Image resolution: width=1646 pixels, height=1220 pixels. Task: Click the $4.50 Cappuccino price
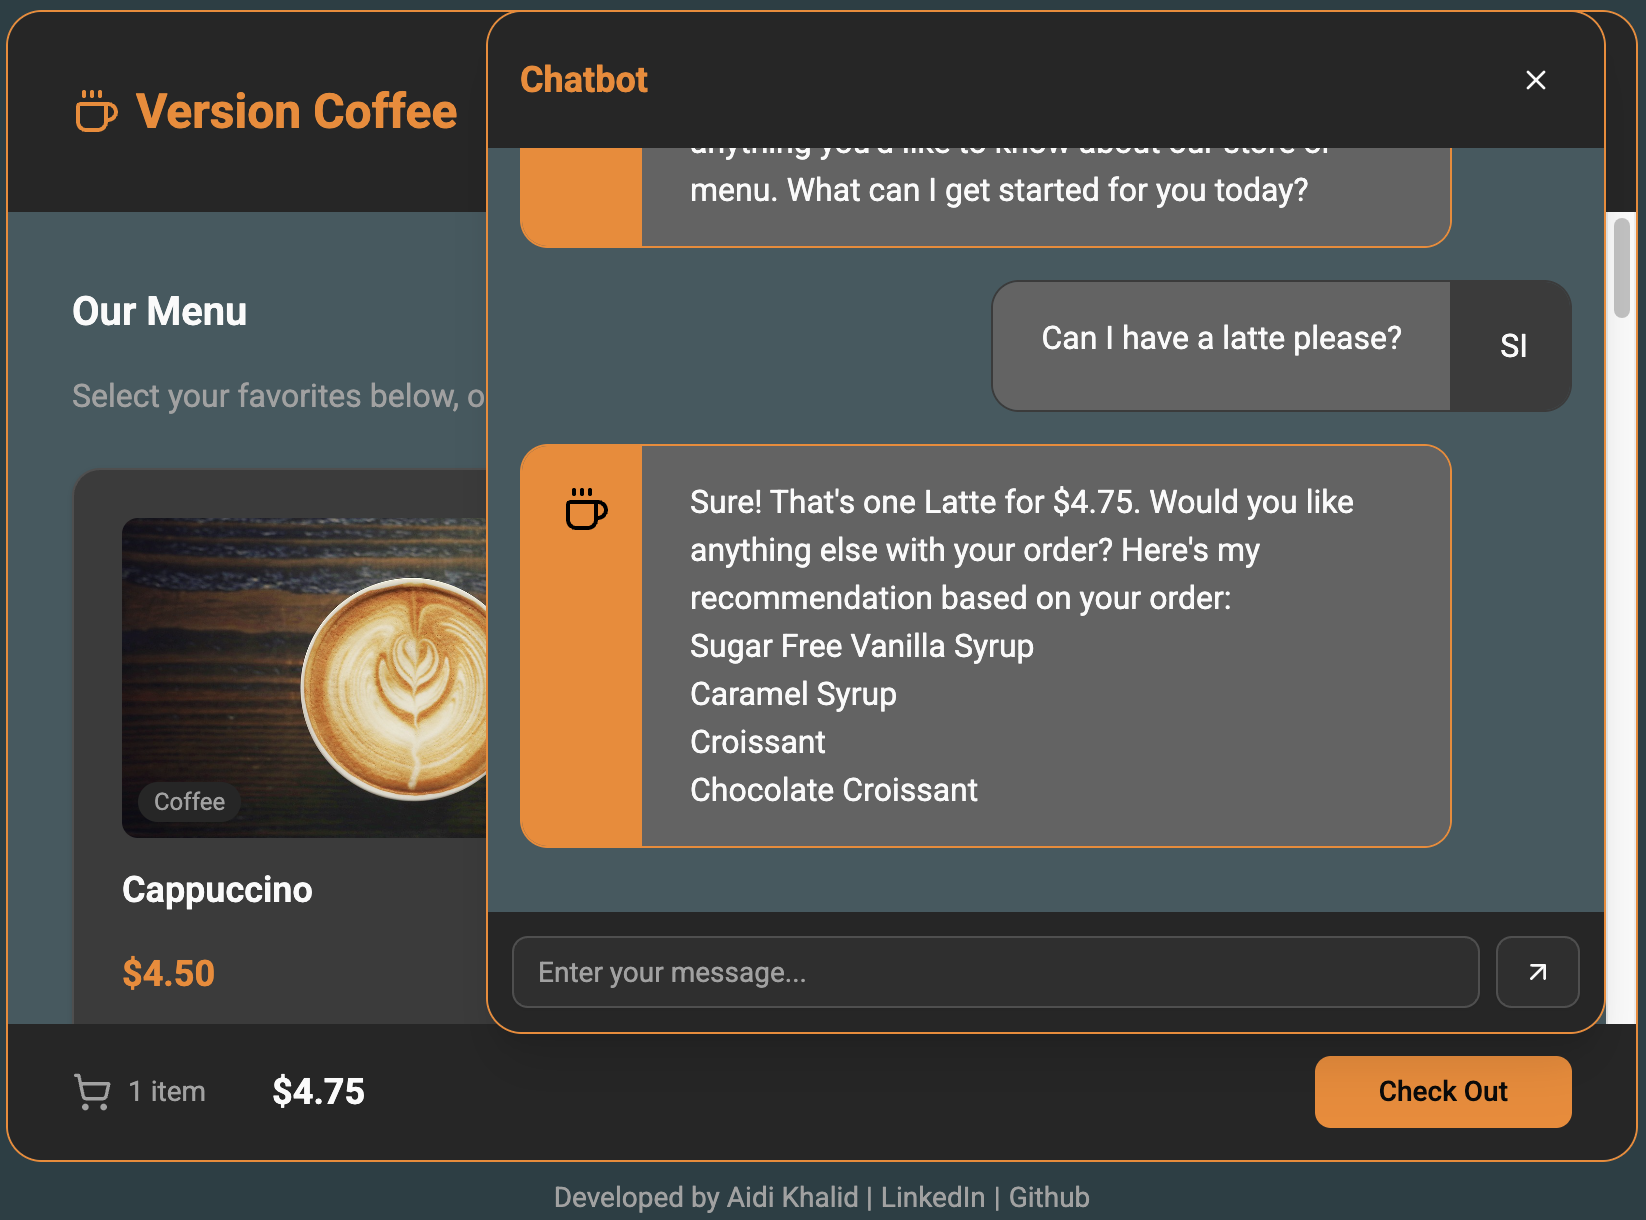pos(169,972)
